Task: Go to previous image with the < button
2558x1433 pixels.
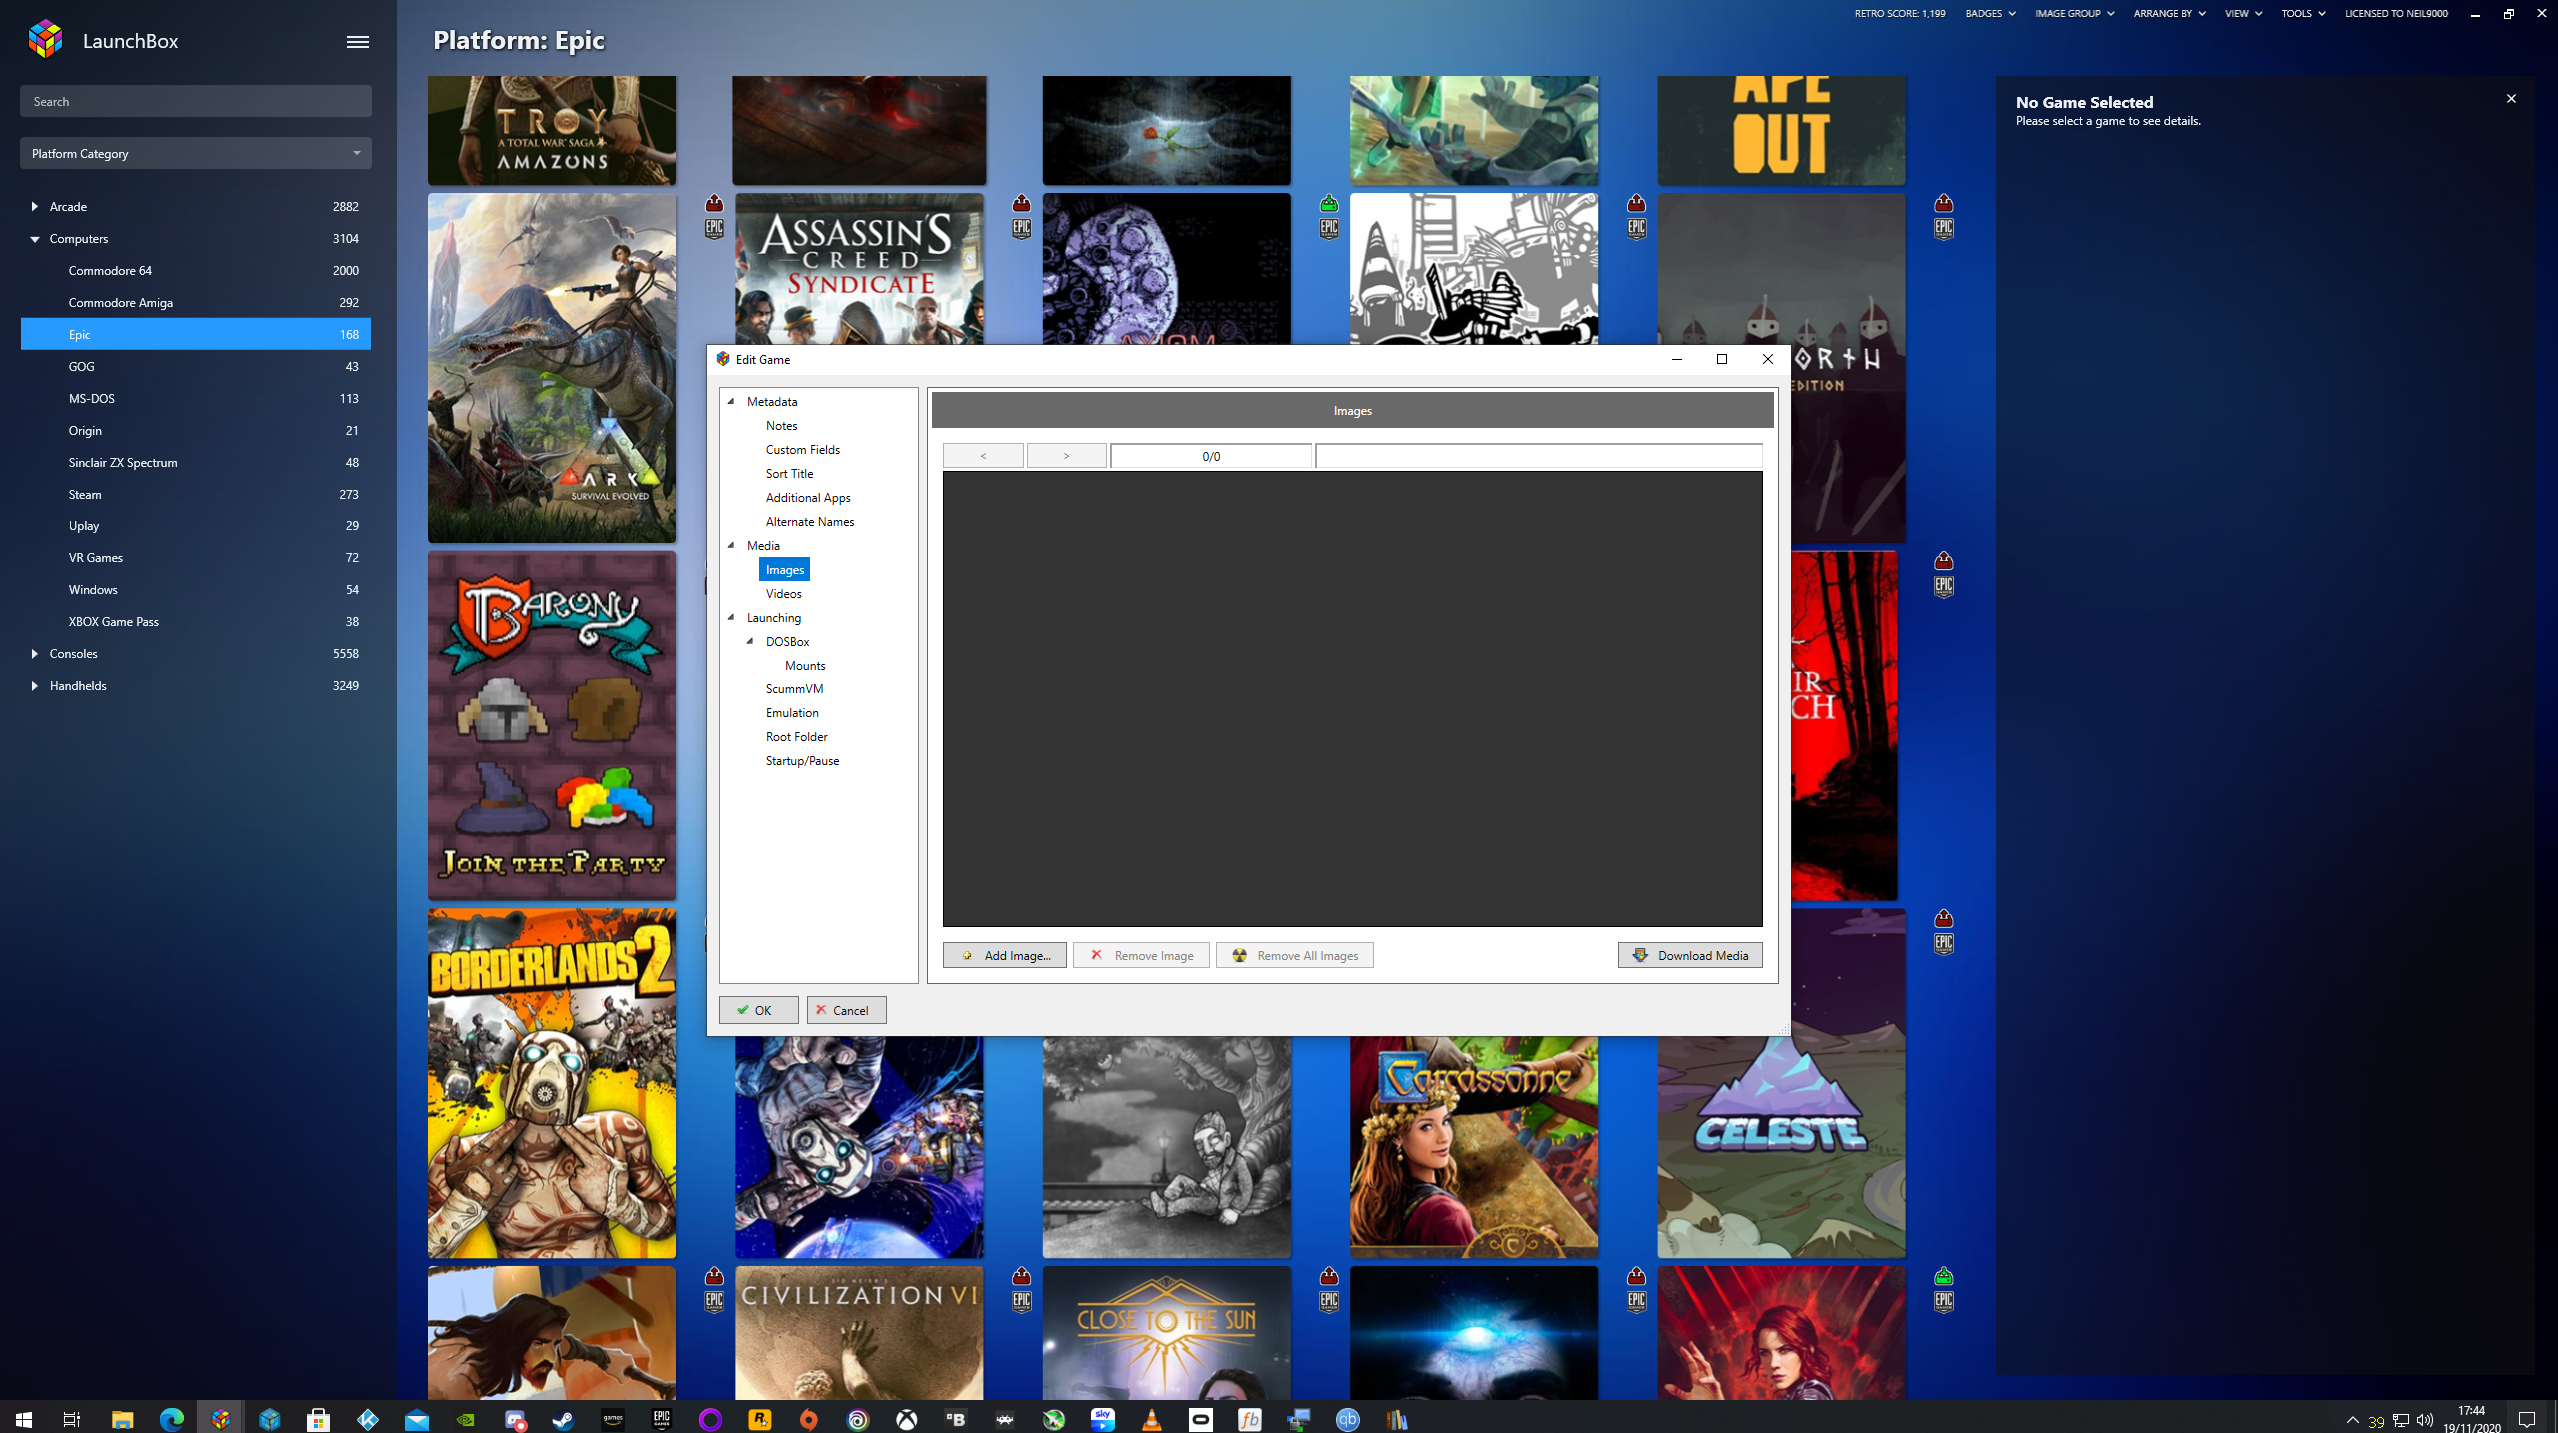Action: 983,456
